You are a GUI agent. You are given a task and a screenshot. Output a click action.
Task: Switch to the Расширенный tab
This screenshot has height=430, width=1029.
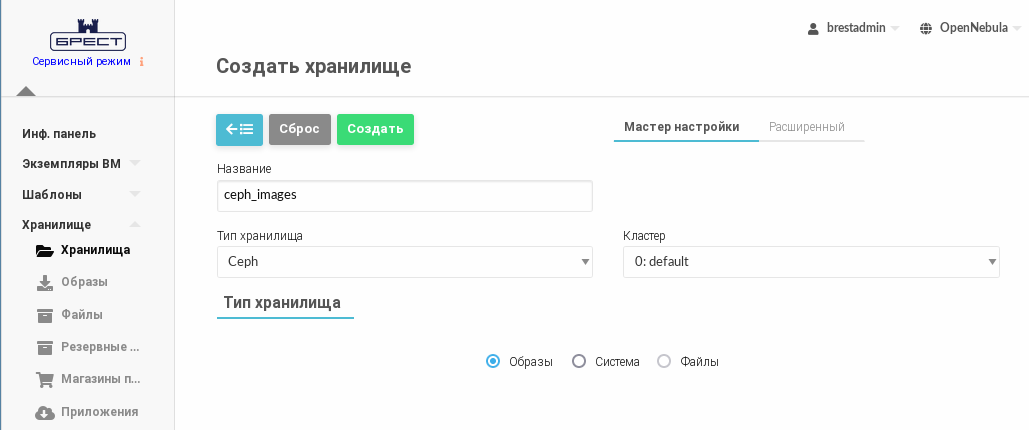point(806,127)
